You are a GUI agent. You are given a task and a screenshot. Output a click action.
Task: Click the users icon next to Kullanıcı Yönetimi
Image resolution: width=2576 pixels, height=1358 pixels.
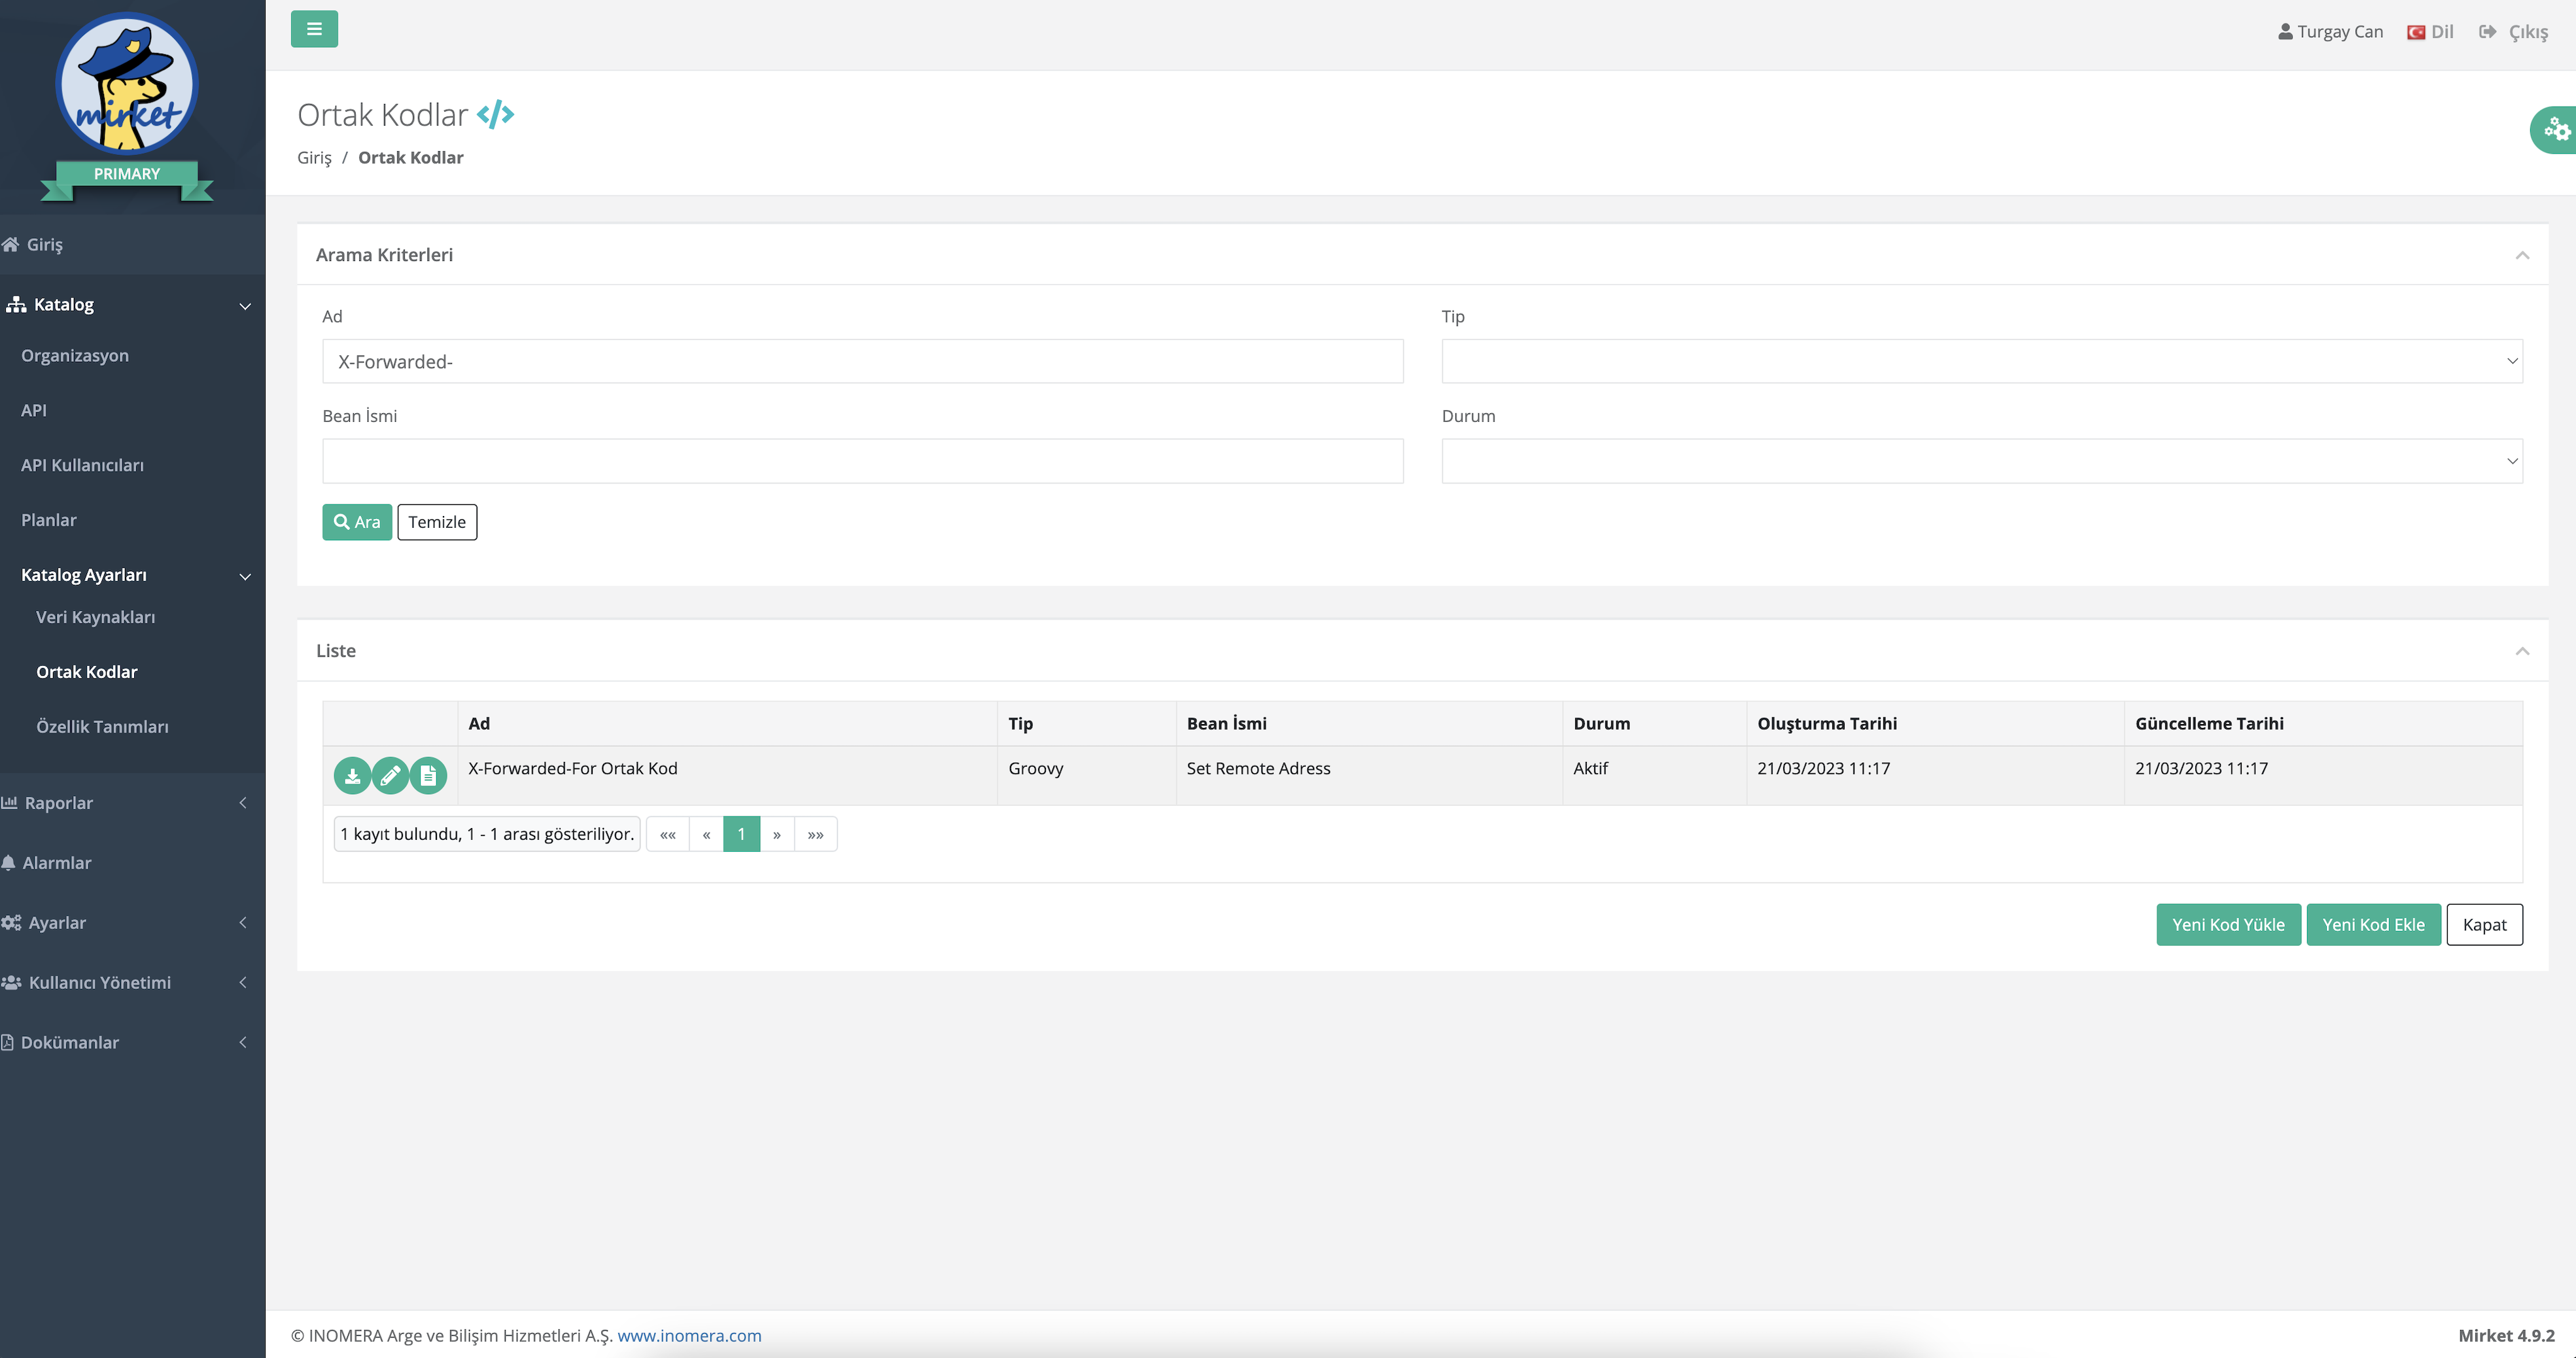pyautogui.click(x=11, y=982)
